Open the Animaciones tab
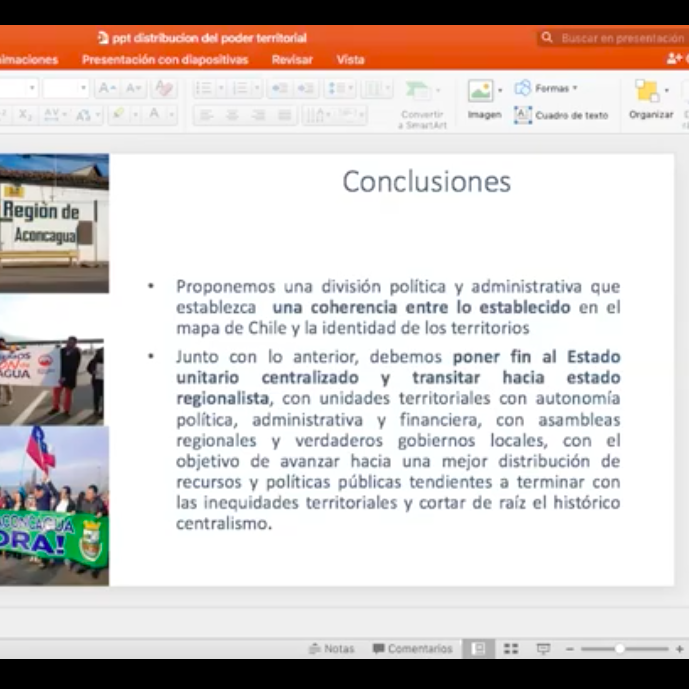 pyautogui.click(x=29, y=59)
